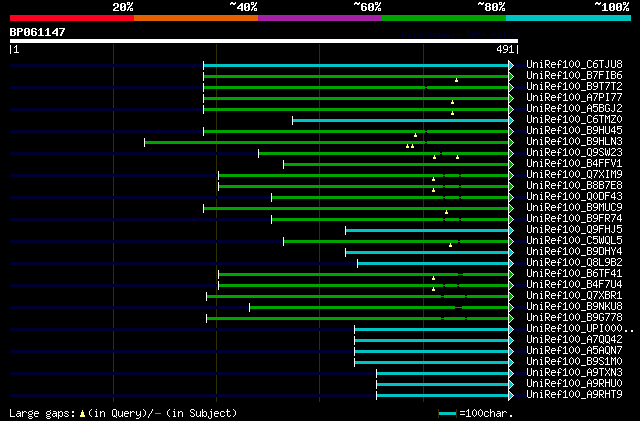Select the UniRef100_Q8L9B2 label
Image resolution: width=640 pixels, height=421 pixels.
[574, 263]
